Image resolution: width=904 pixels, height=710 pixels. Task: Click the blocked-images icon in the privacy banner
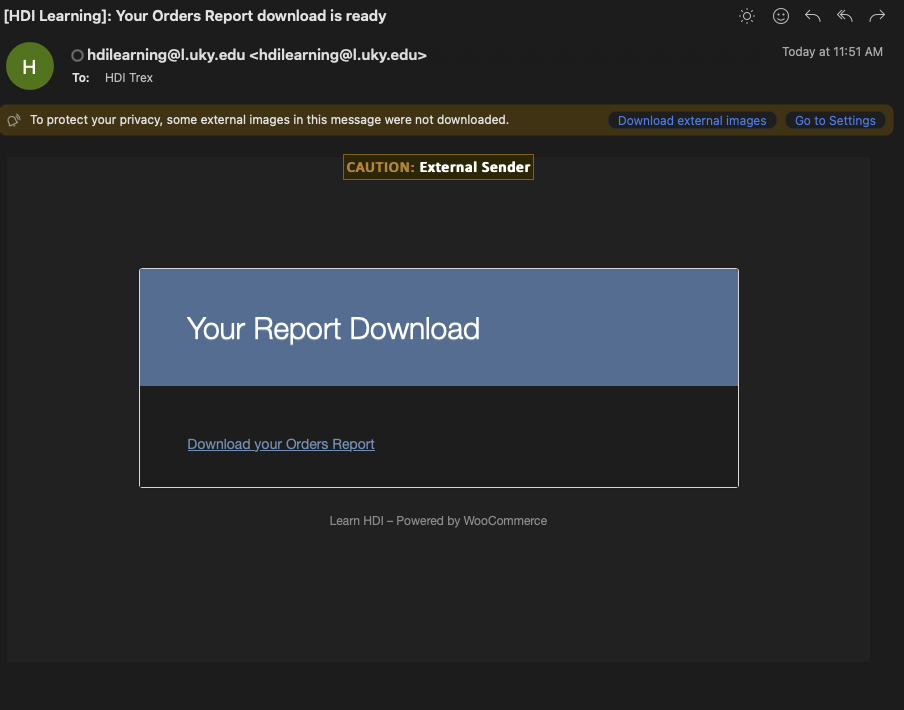click(13, 120)
